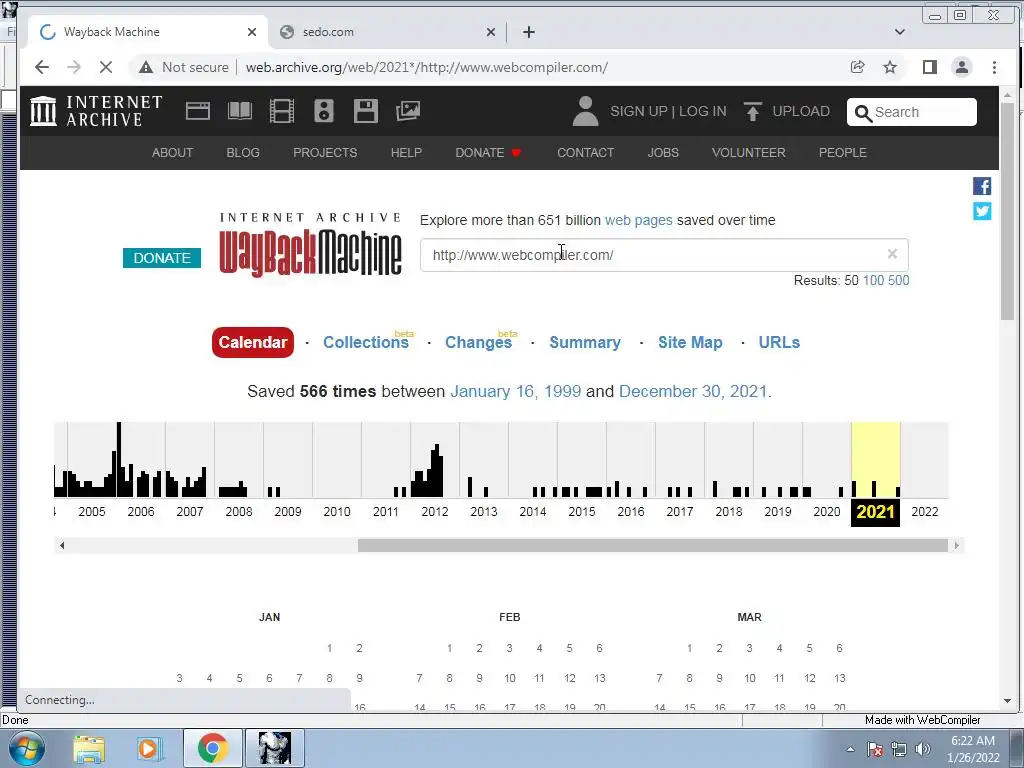Open the ABOUT menu item
This screenshot has height=768, width=1024.
[172, 153]
